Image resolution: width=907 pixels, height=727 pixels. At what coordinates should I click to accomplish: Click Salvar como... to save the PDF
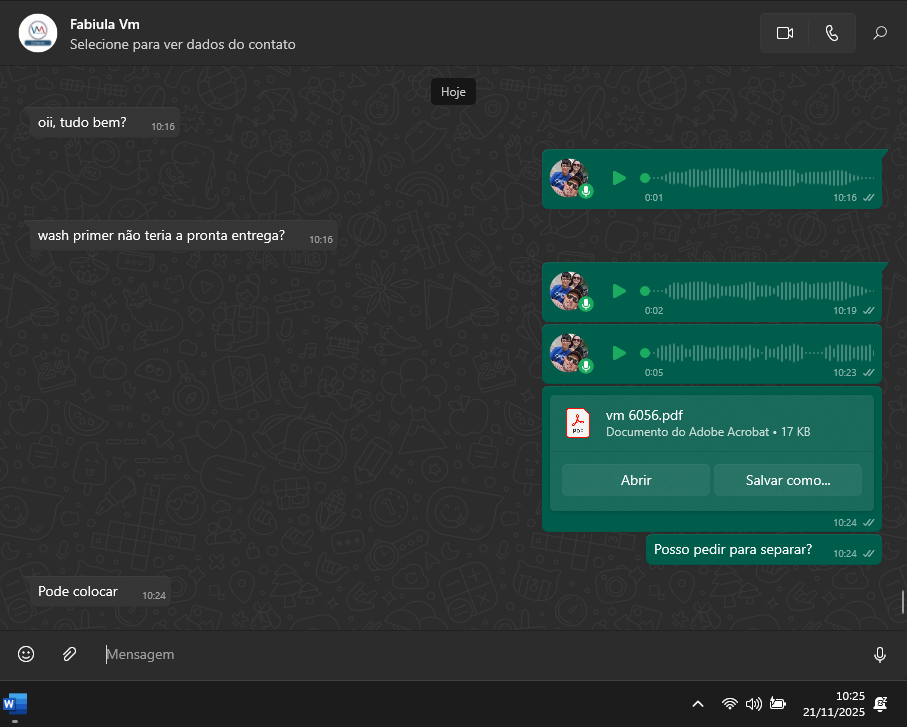click(x=788, y=480)
